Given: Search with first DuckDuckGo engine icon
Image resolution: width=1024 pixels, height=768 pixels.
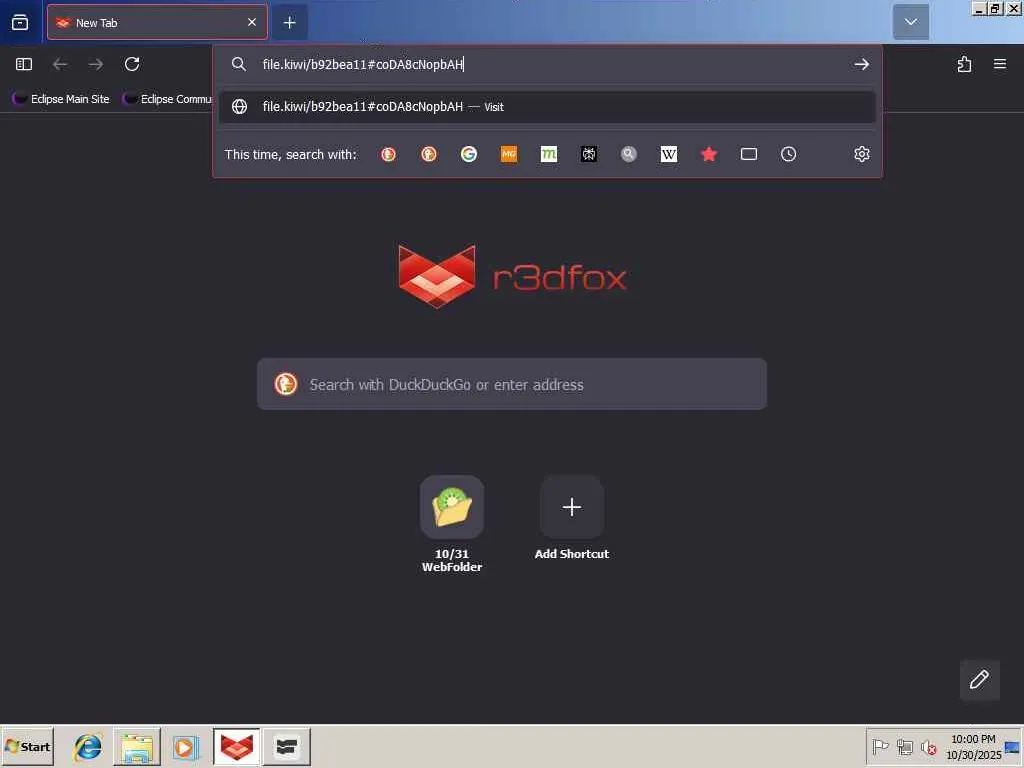Looking at the screenshot, I should pos(389,154).
